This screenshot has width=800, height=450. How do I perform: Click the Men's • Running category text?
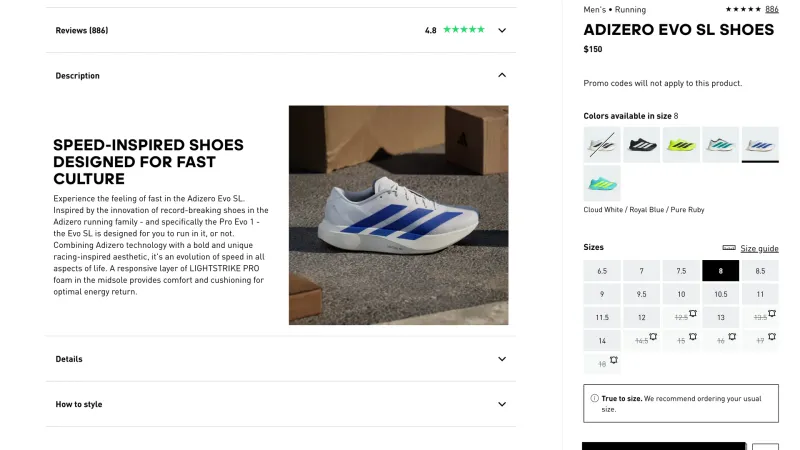[x=614, y=10]
